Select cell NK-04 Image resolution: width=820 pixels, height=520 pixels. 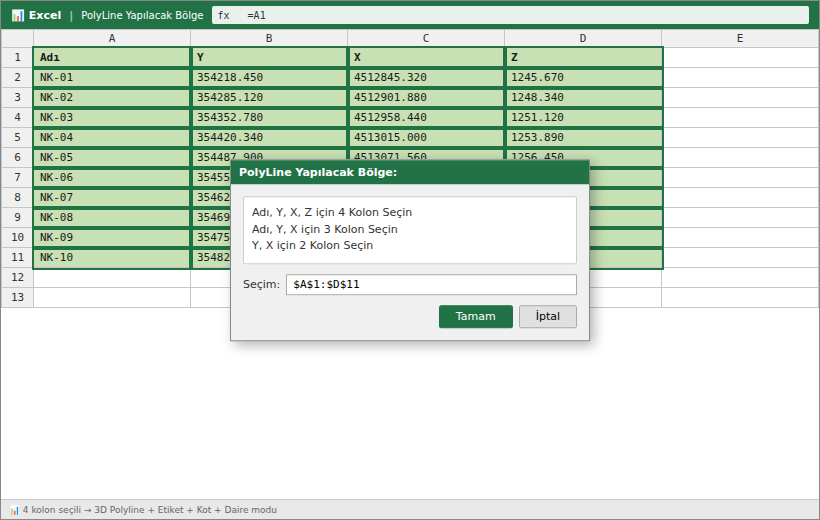[112, 138]
